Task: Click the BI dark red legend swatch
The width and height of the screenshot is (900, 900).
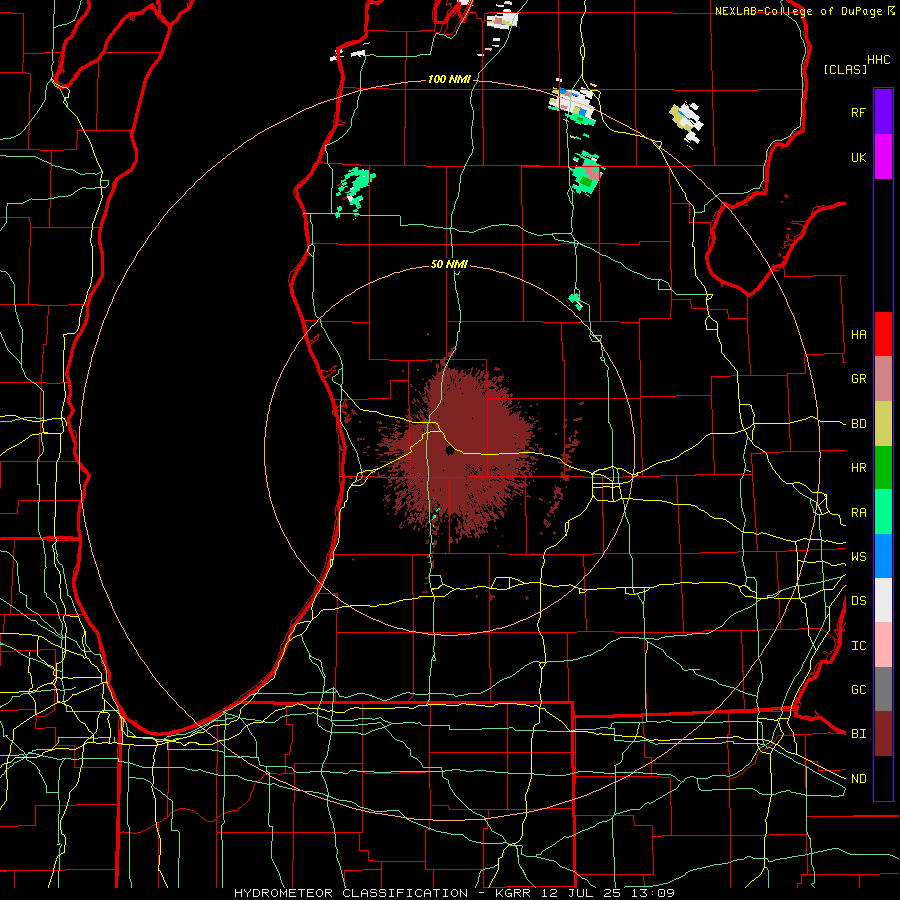Action: (x=883, y=734)
